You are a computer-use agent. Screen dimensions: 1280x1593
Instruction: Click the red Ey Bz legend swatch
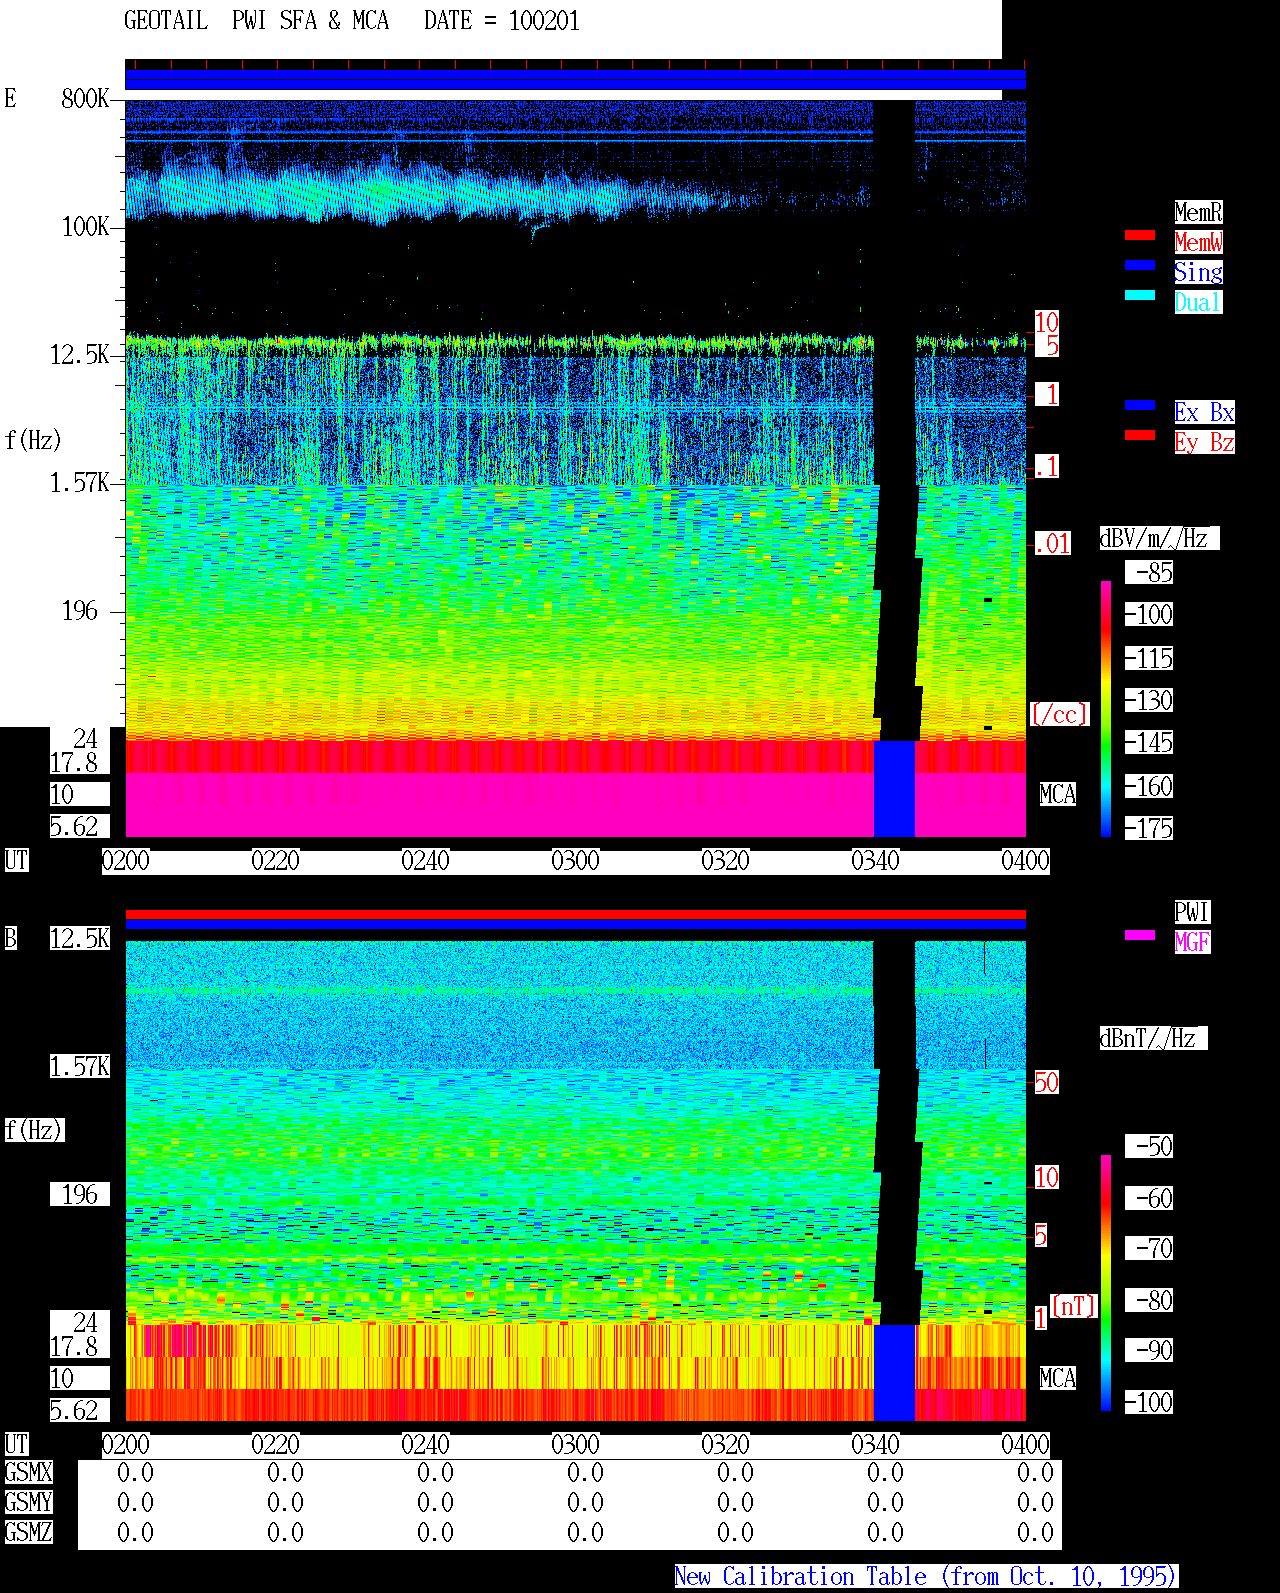pos(1140,435)
